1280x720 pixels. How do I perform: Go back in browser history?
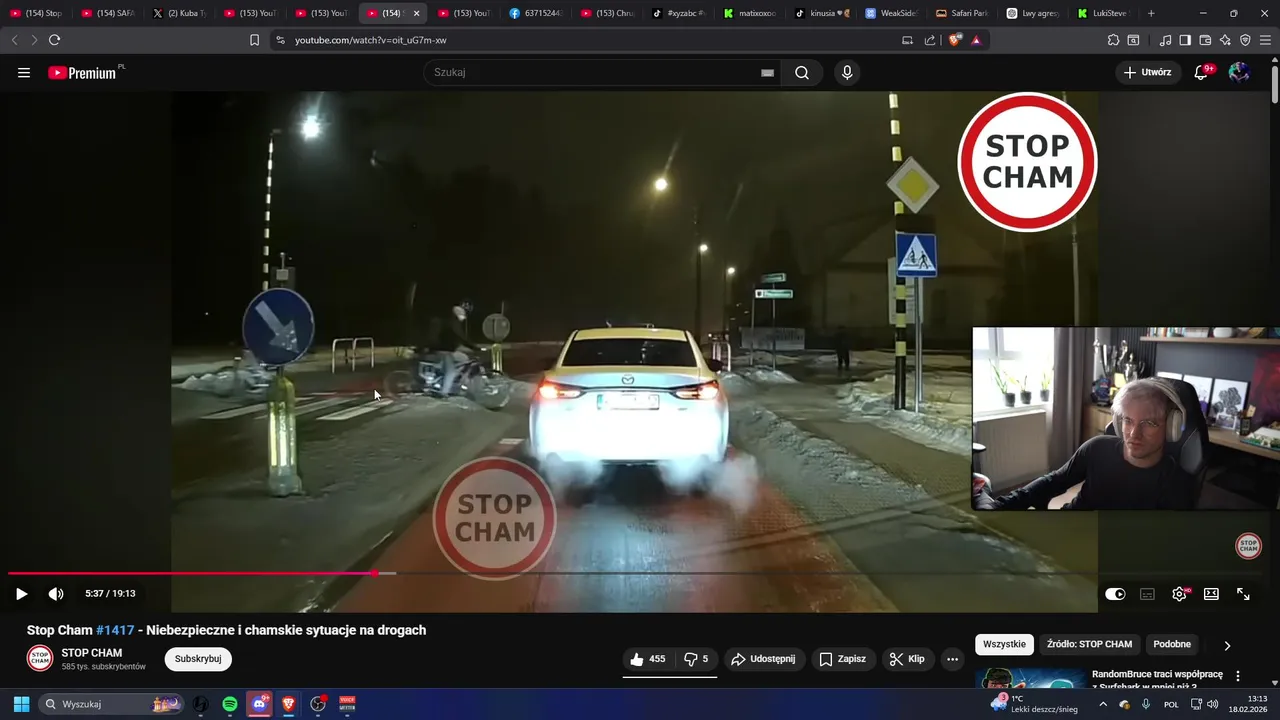click(x=14, y=40)
